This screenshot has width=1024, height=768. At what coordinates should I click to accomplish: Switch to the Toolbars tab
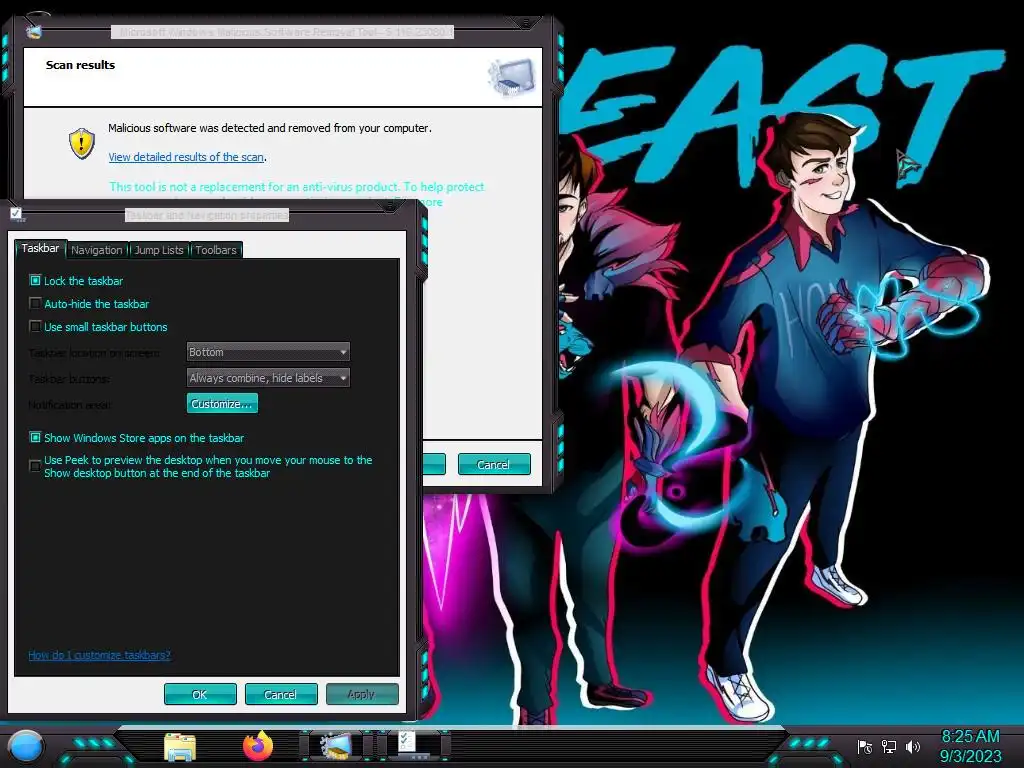(x=216, y=250)
